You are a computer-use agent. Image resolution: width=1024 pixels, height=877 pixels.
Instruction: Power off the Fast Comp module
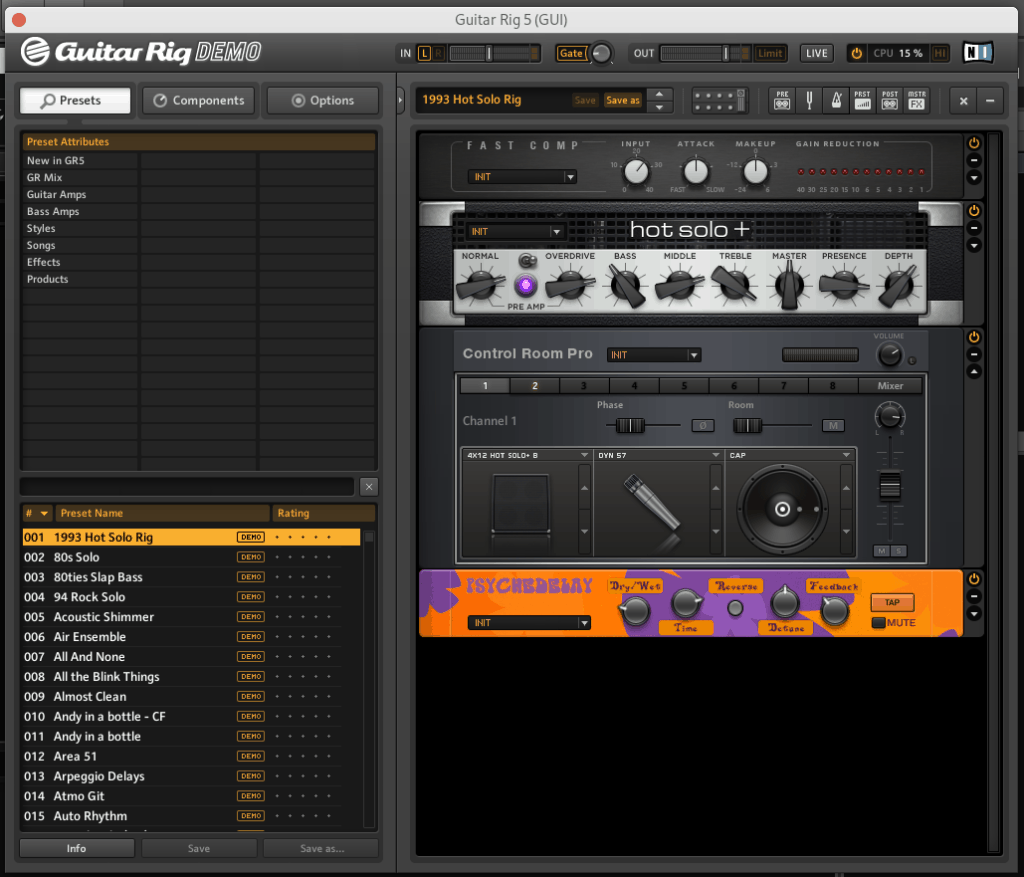(x=974, y=143)
